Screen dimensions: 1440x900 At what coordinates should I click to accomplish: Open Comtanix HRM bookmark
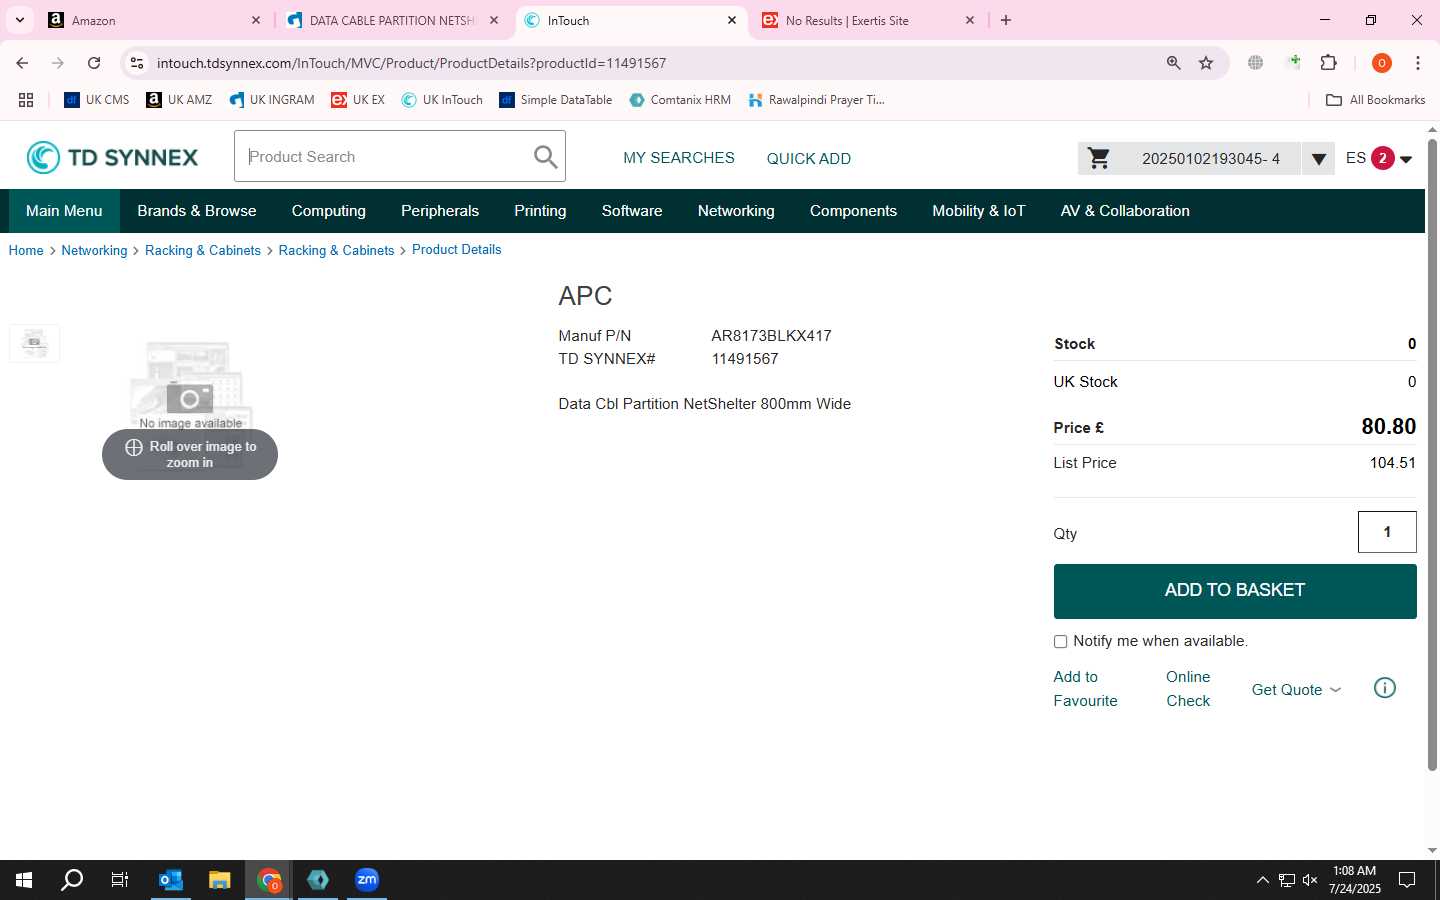pos(680,100)
